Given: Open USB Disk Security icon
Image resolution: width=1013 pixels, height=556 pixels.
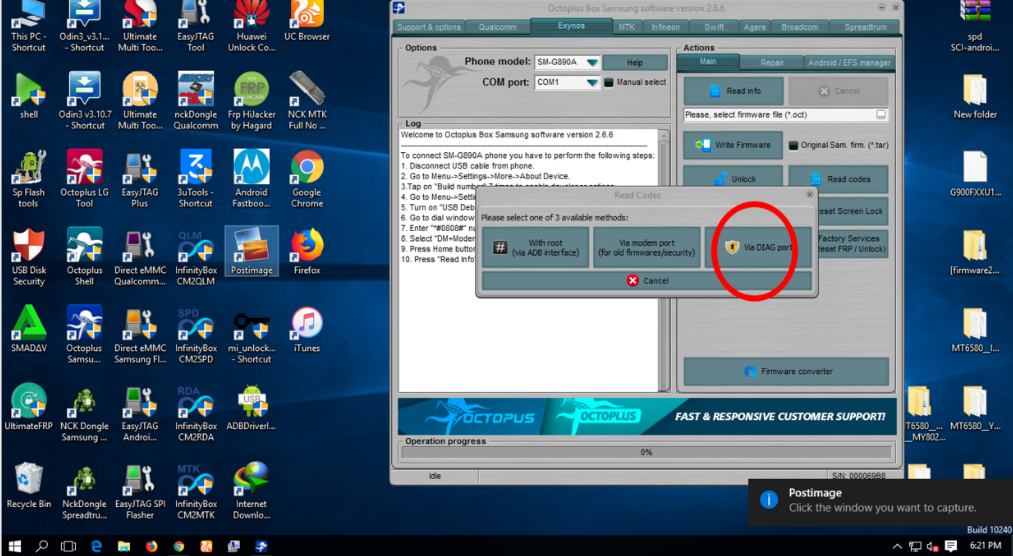Looking at the screenshot, I should point(29,257).
